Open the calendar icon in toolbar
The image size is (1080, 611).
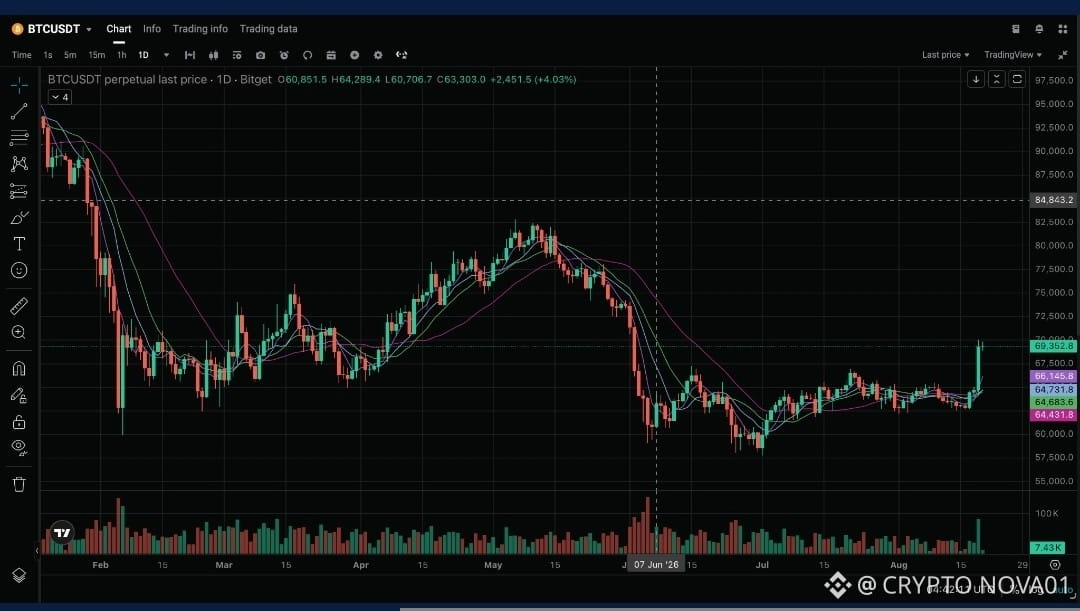[331, 55]
